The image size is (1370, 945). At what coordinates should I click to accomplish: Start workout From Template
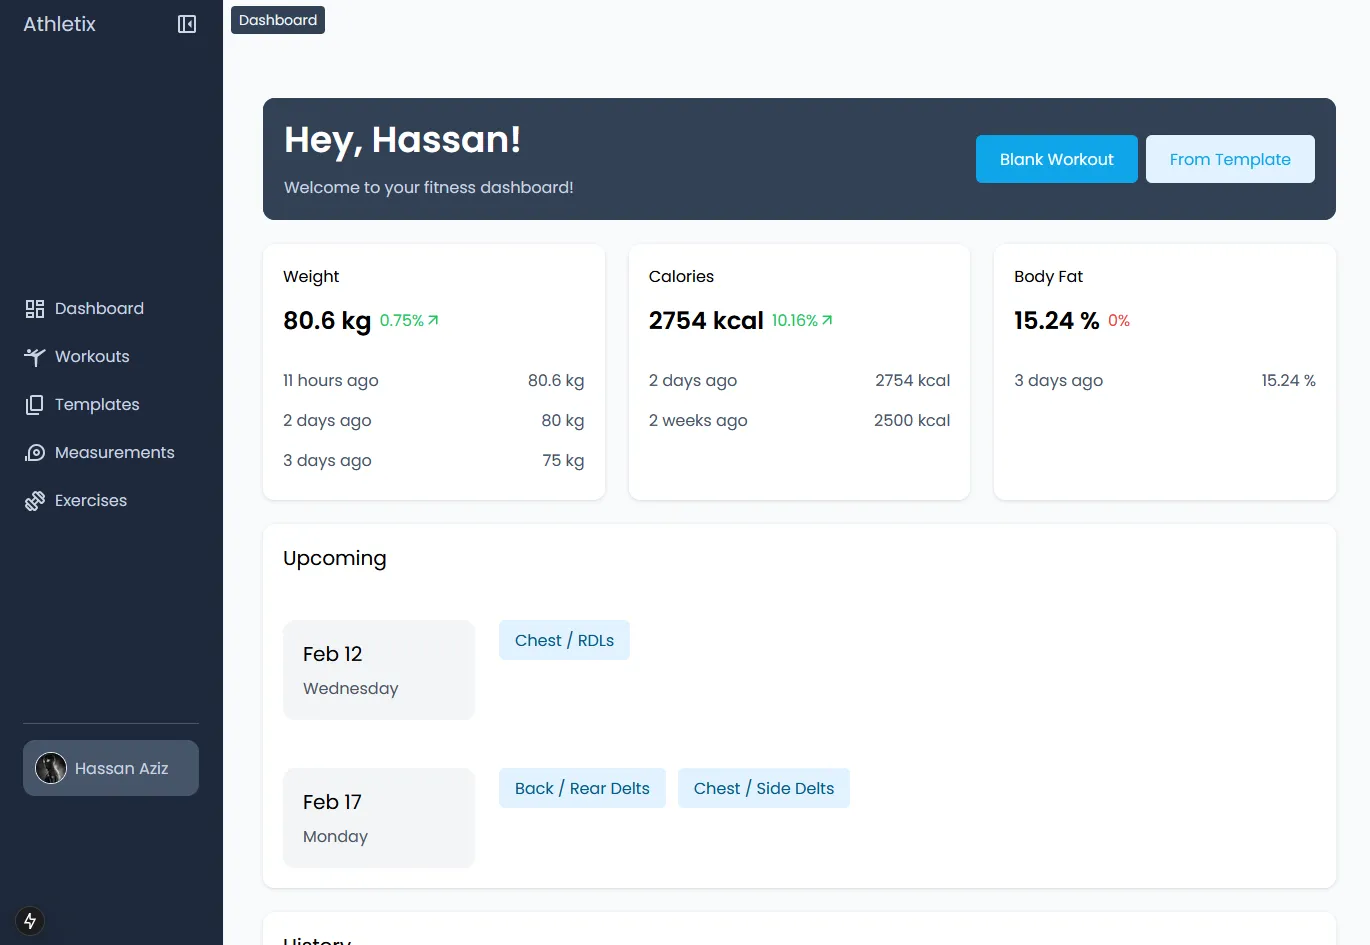(1229, 159)
